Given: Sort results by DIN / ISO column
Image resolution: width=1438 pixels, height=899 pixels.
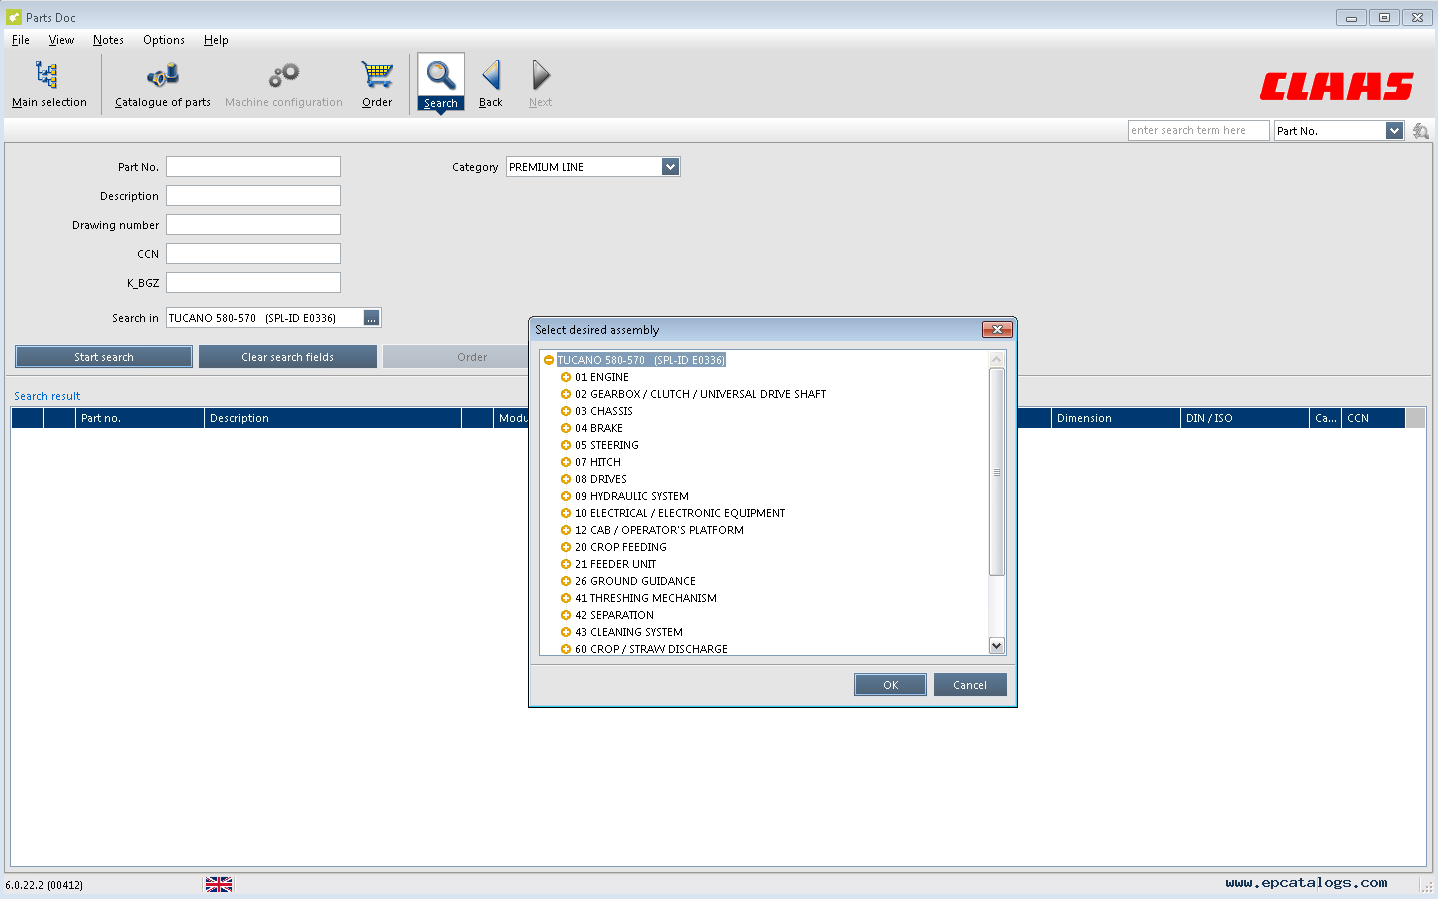Looking at the screenshot, I should coord(1245,418).
